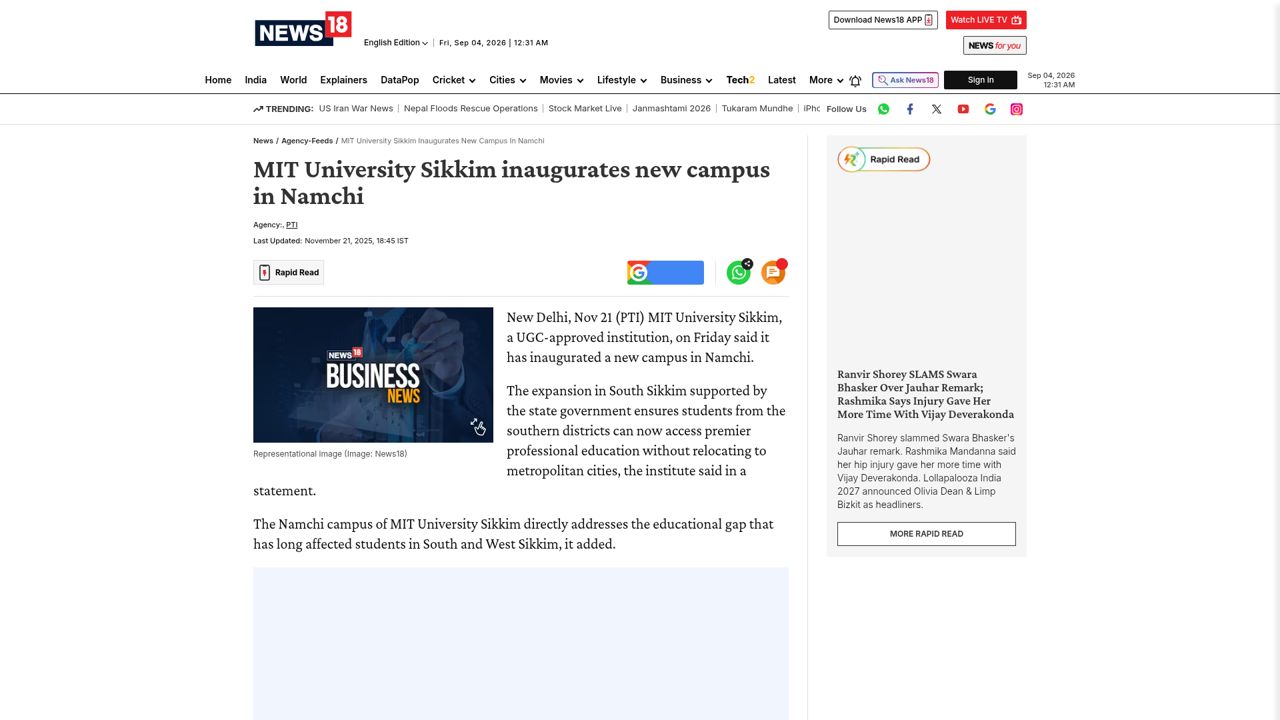Open trending topic Nepal Floods Rescue Operations

[471, 109]
